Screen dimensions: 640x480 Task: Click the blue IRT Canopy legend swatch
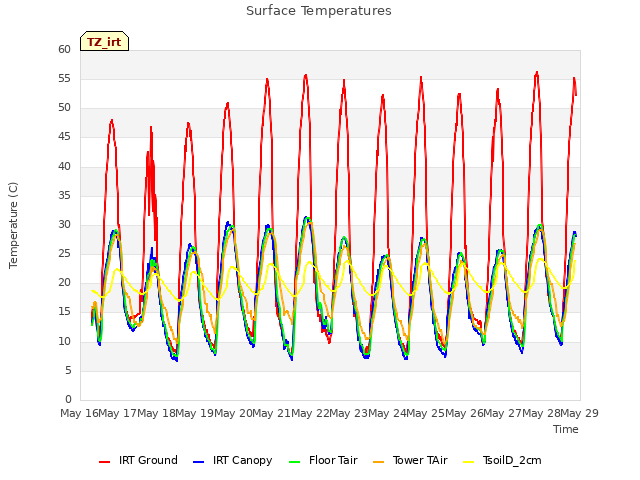click(198, 462)
